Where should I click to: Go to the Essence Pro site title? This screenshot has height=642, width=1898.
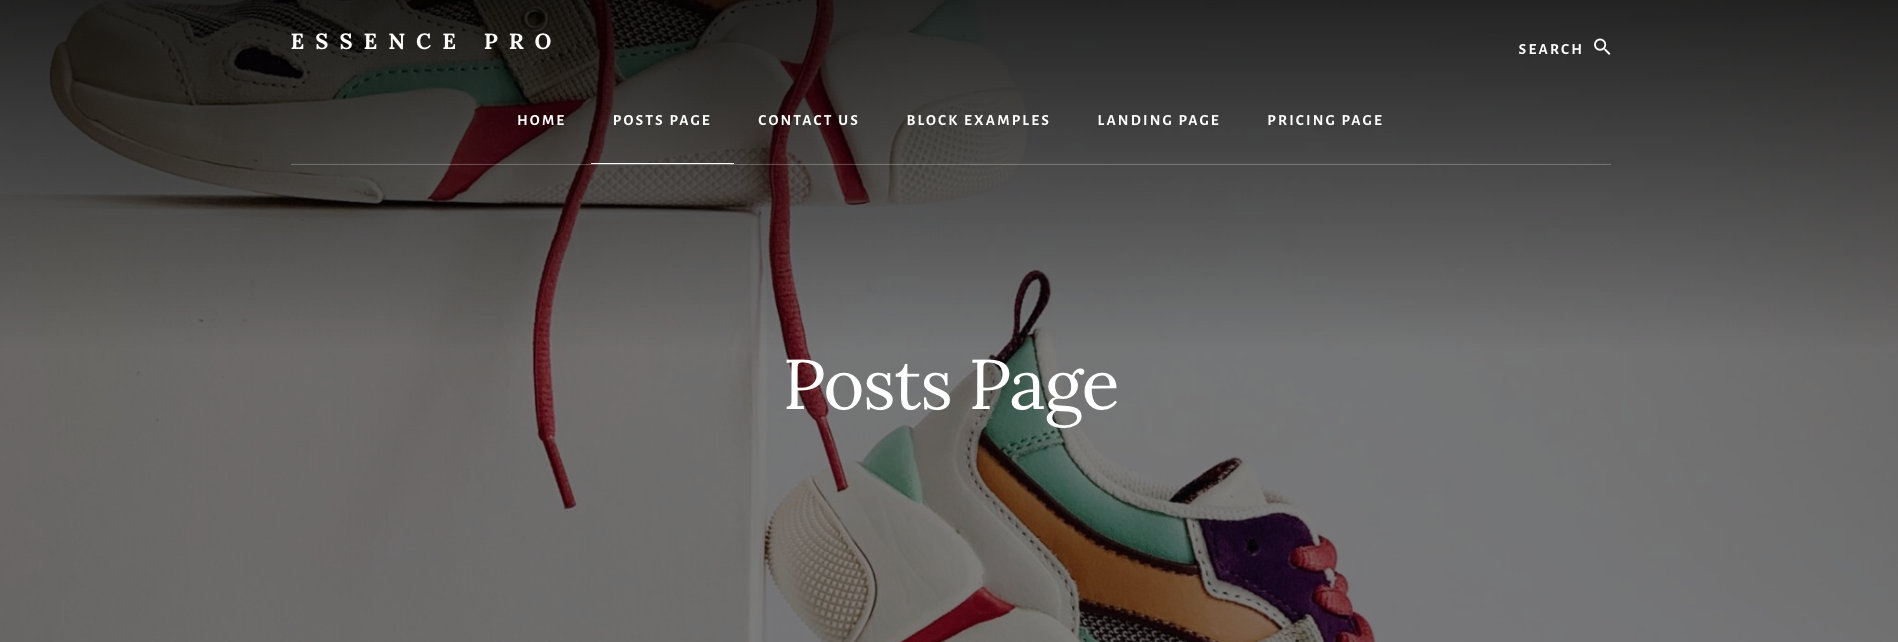[x=422, y=41]
